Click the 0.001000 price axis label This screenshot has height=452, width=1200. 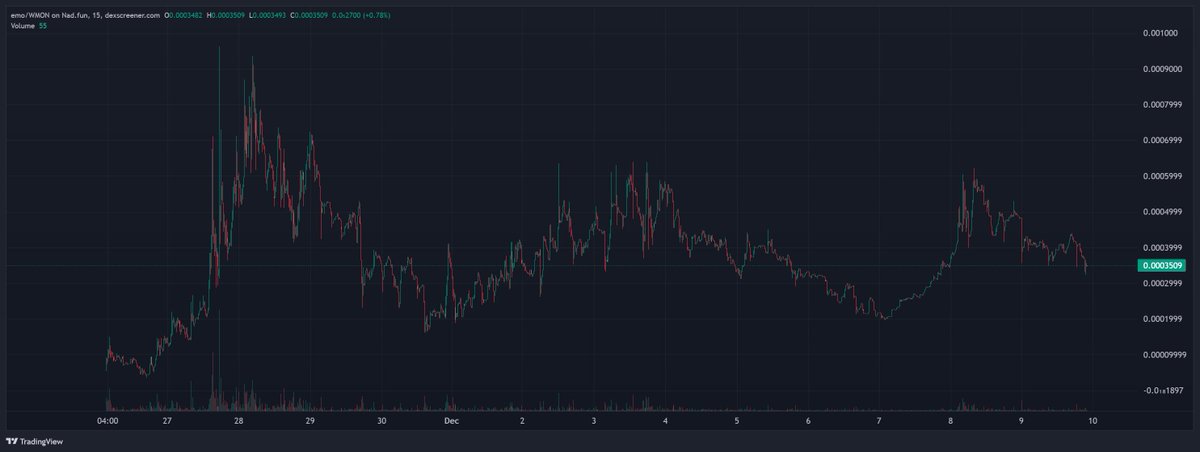(1161, 33)
